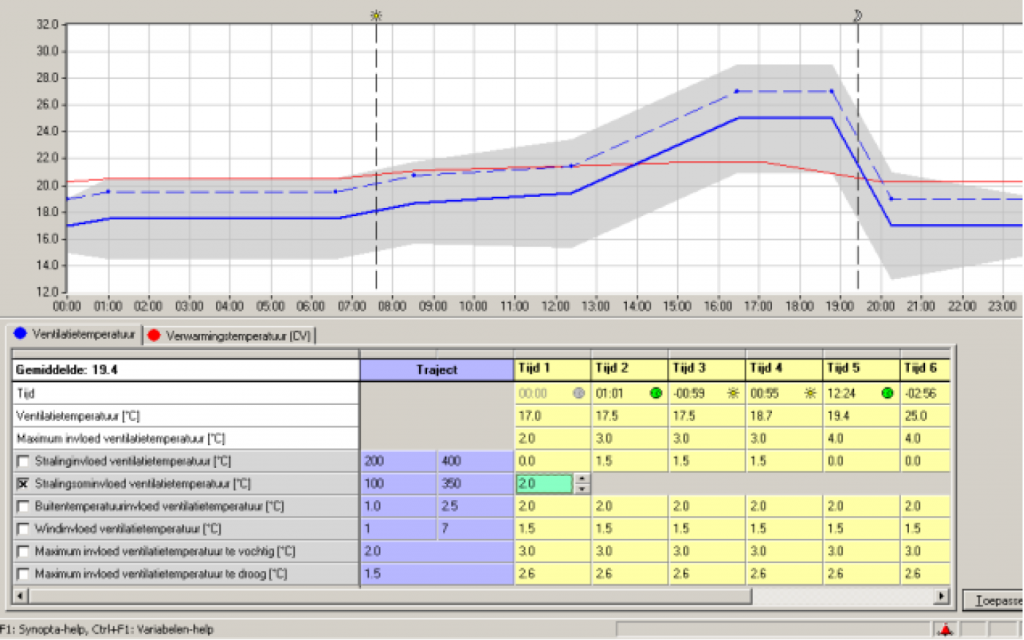Uncheck Stralingsominvloed ventilatietemperatuur checkbox

23,484
